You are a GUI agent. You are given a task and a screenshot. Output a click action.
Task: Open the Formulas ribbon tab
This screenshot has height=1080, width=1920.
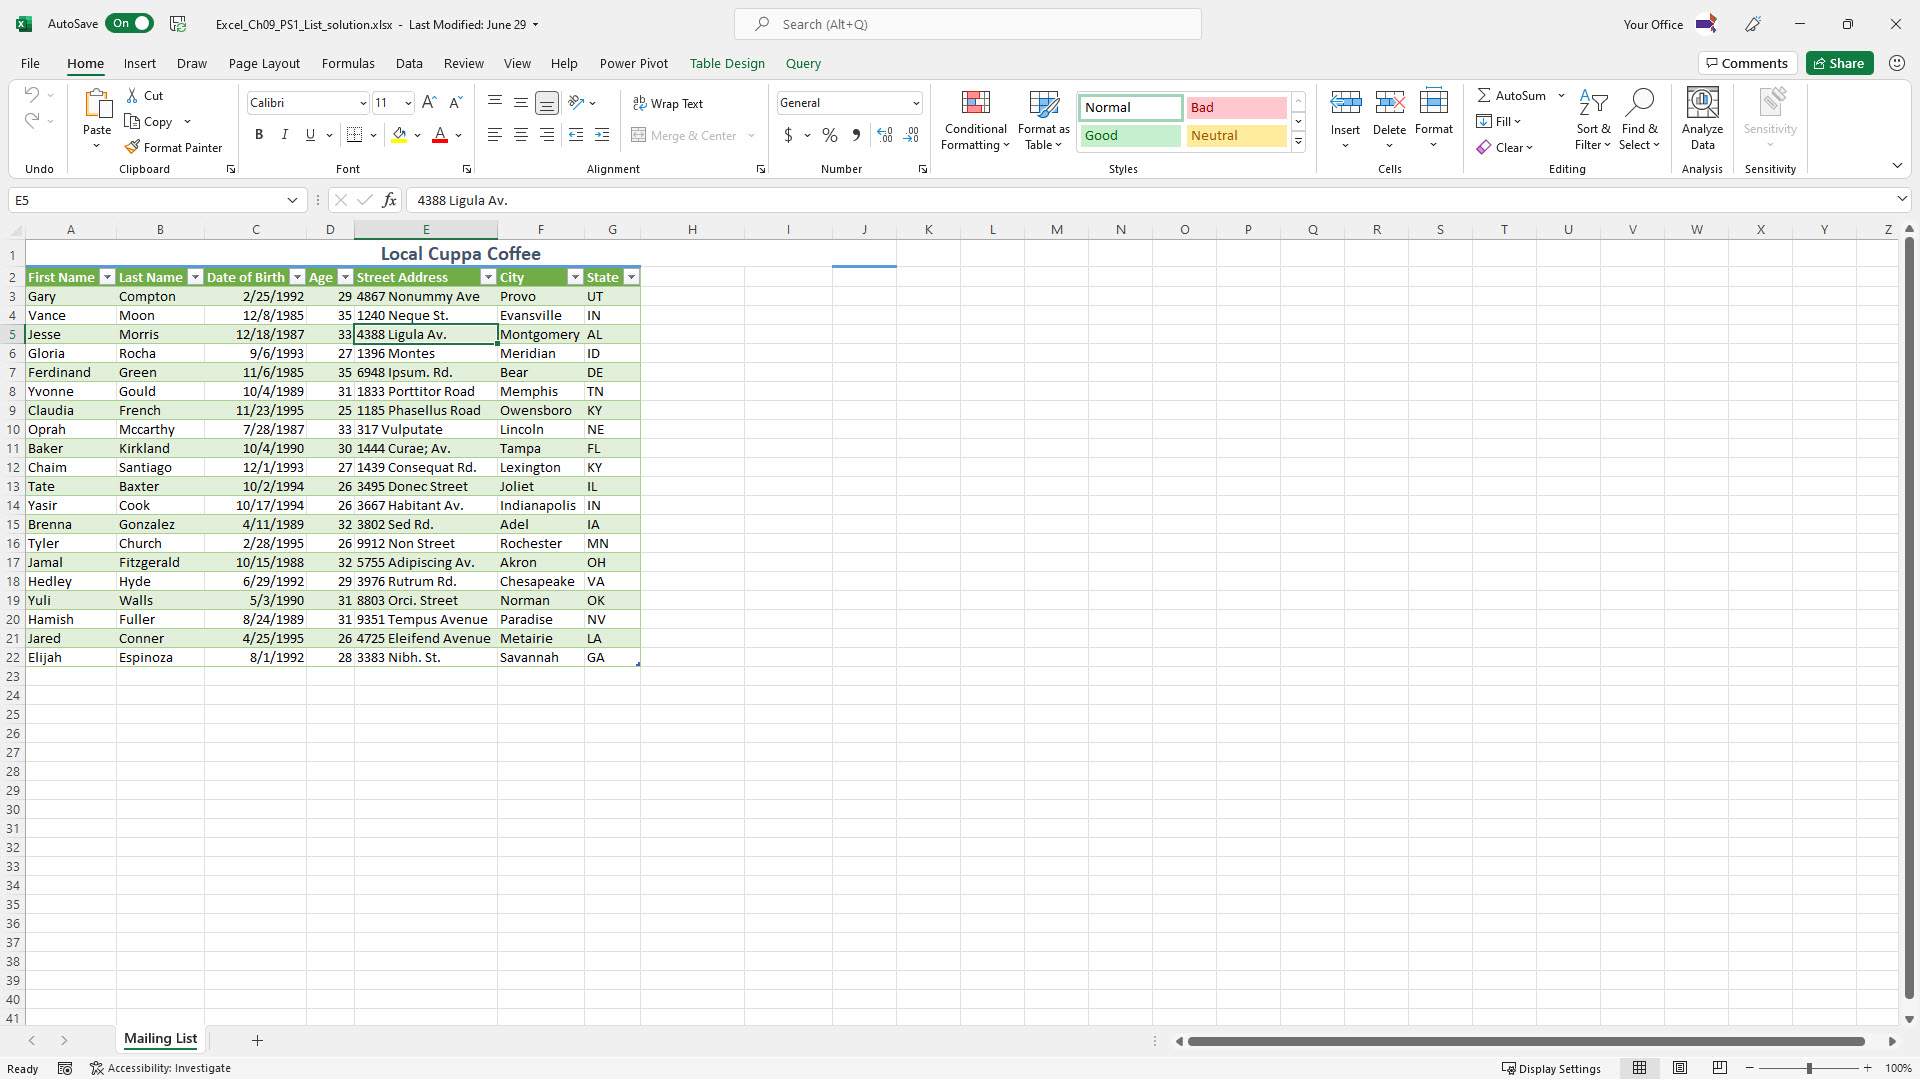347,63
